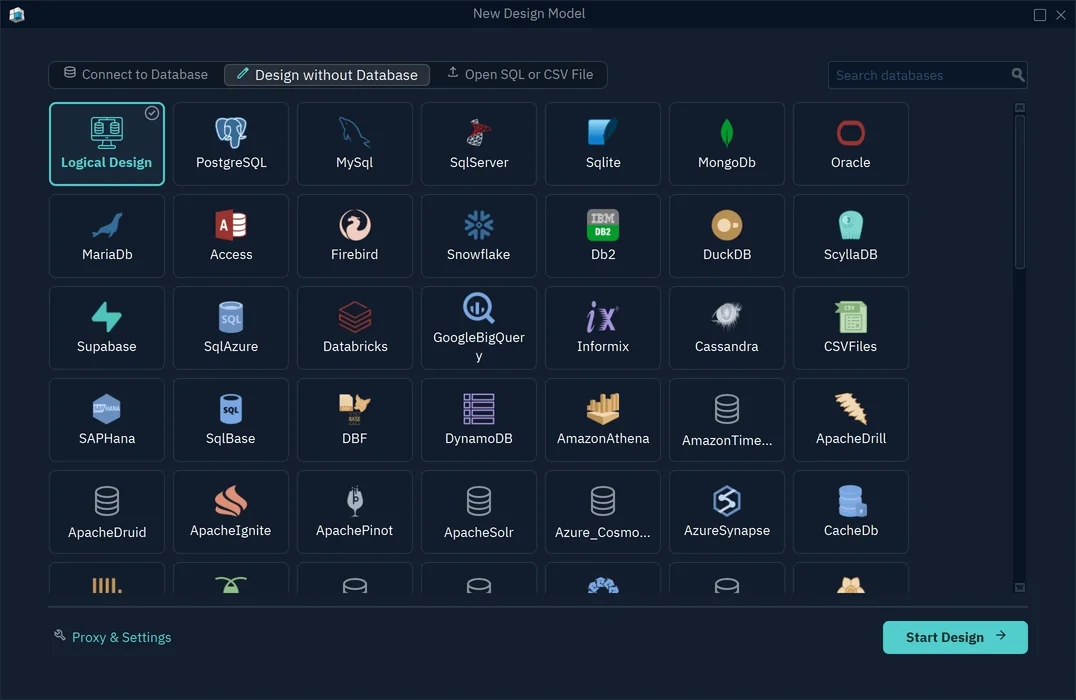
Task: Choose the Sqlite tile
Action: [603, 144]
